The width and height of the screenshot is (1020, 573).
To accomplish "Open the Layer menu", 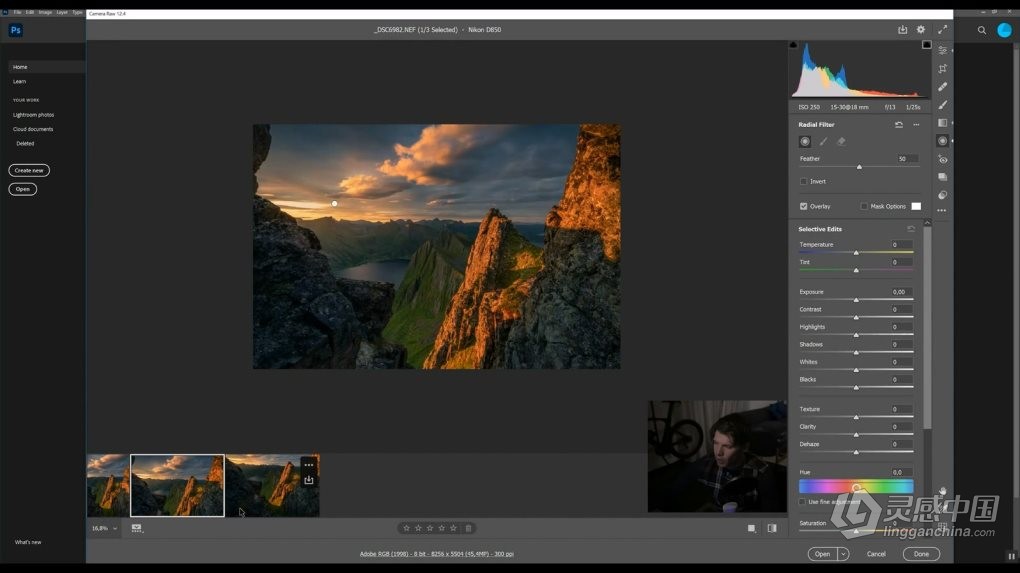I will (62, 12).
